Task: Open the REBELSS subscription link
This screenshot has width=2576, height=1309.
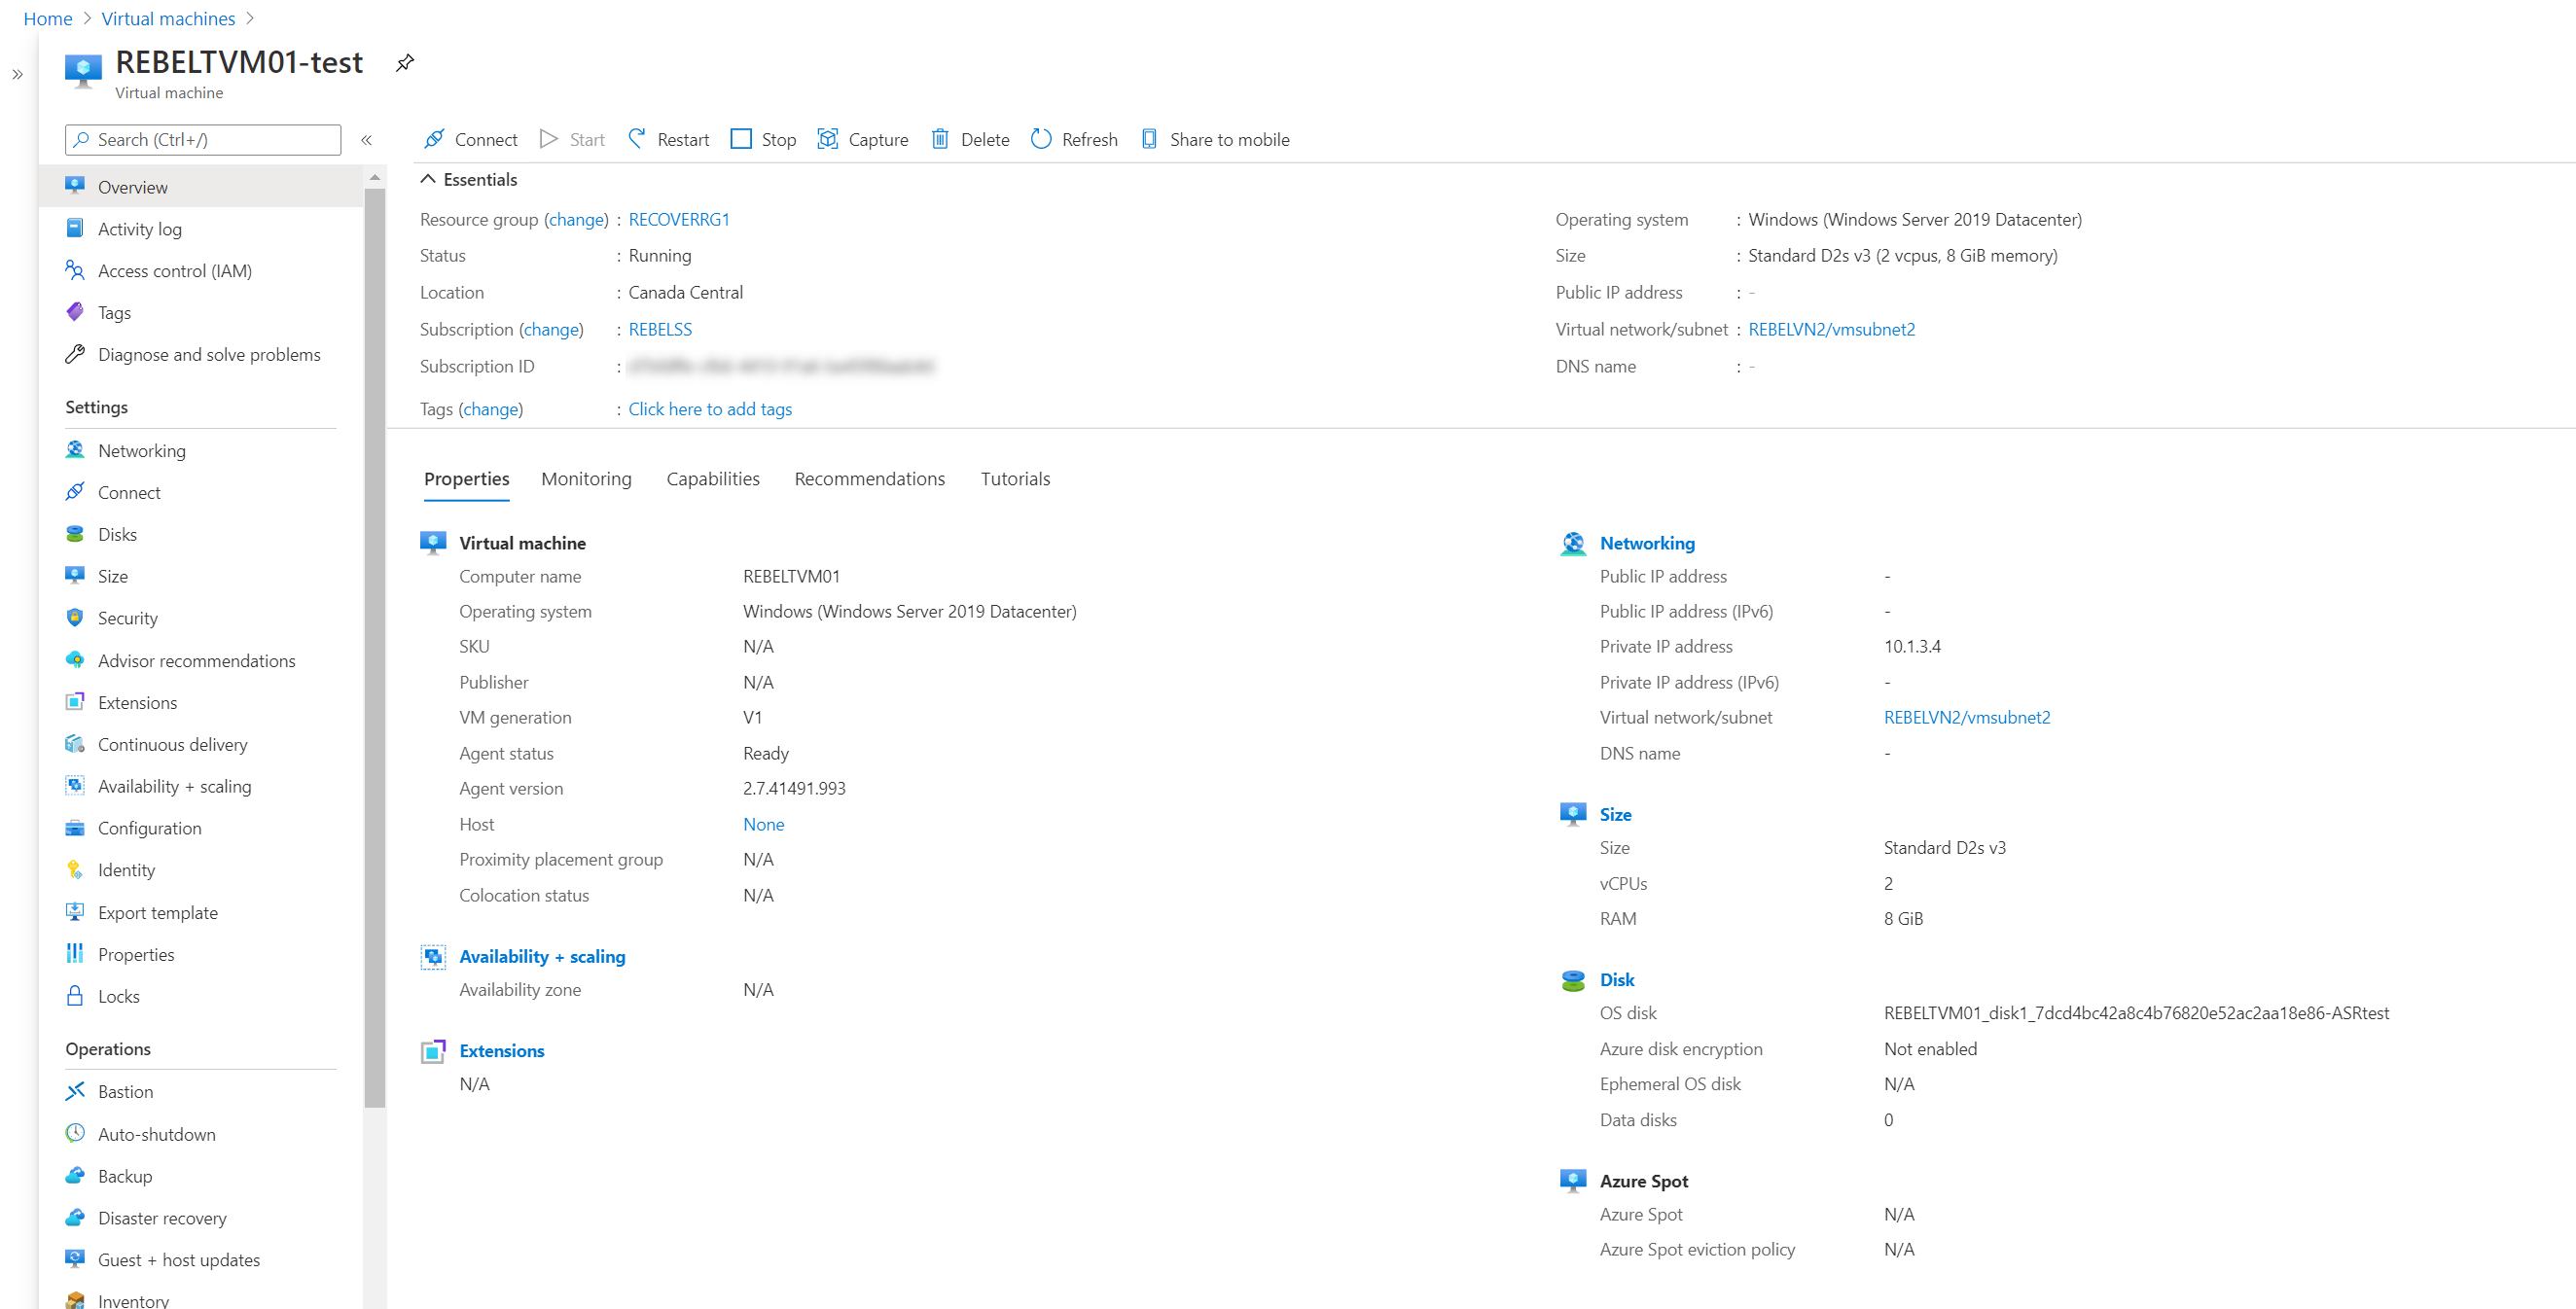Action: [660, 329]
